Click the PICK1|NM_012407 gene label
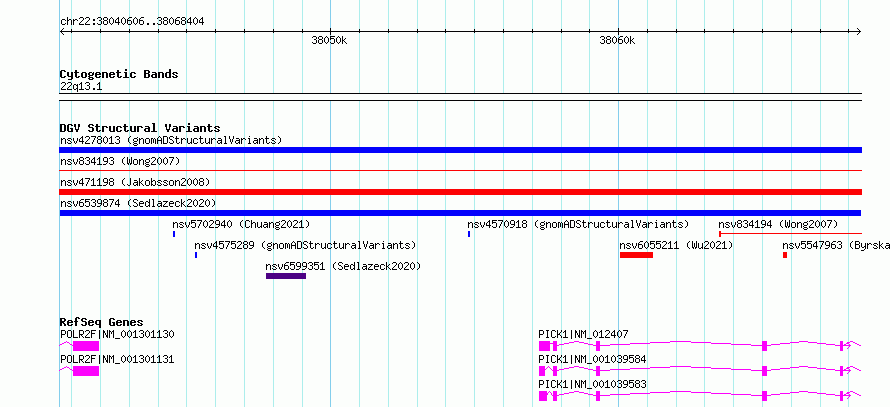The width and height of the screenshot is (890, 407). pos(583,334)
